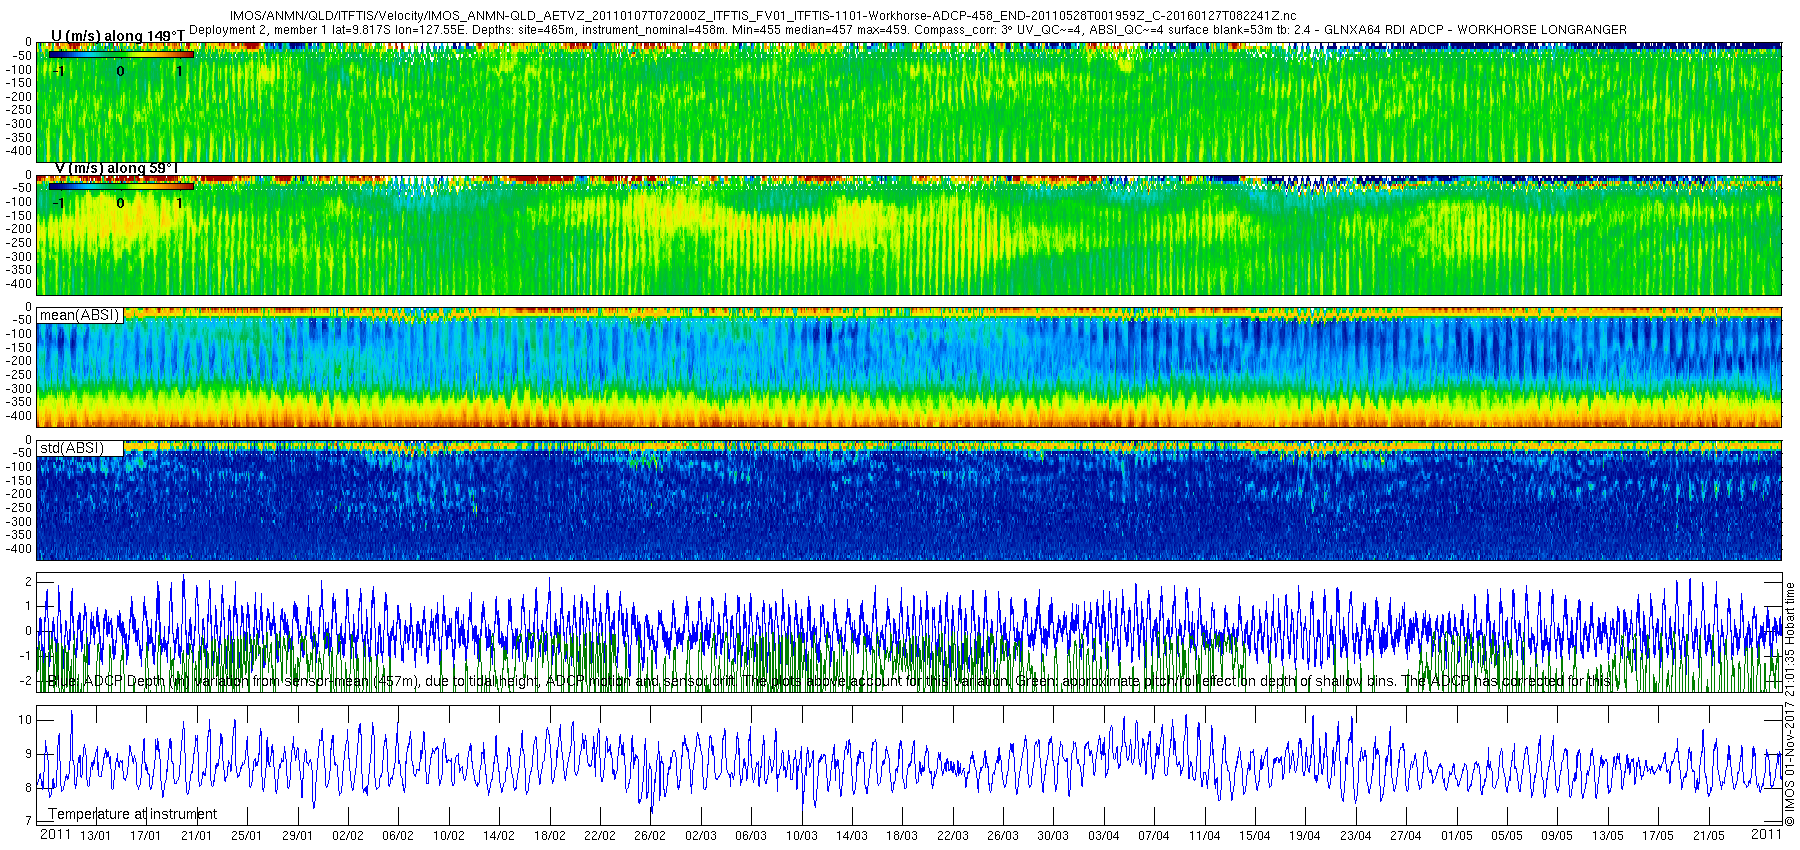Click the V velocity colorbar scale
The height and width of the screenshot is (850, 1800).
[120, 186]
